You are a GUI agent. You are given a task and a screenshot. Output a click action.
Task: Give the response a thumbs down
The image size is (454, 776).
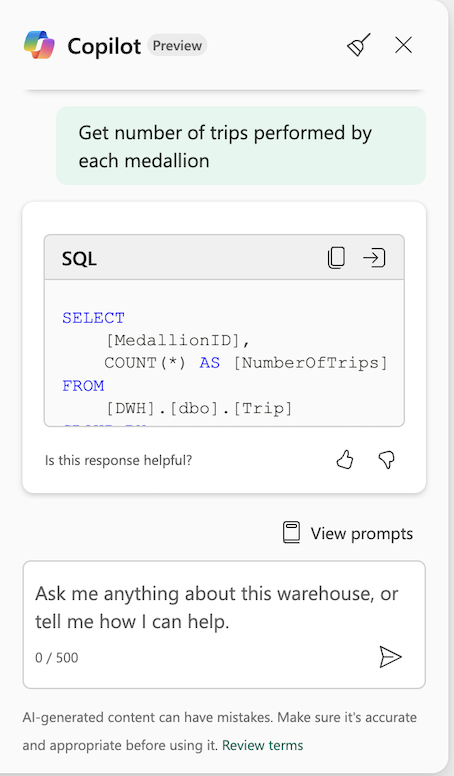tap(387, 460)
